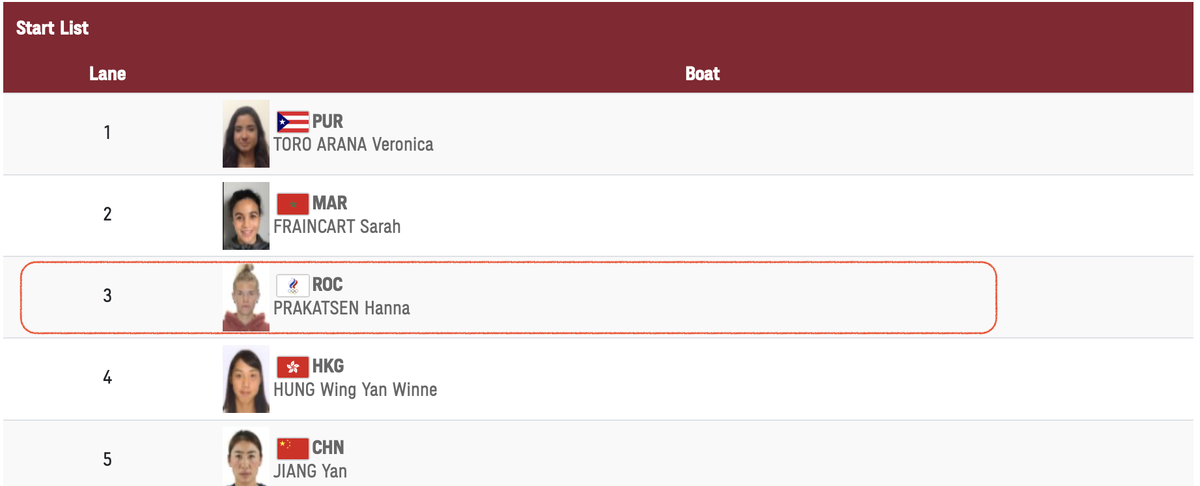The height and width of the screenshot is (486, 1200).
Task: Click the Boat column header
Action: (702, 74)
